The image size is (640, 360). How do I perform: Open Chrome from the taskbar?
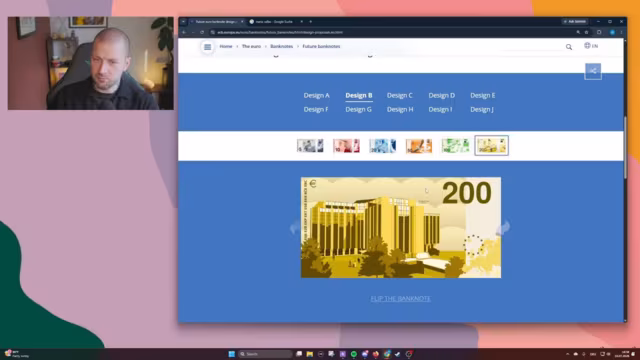387,354
